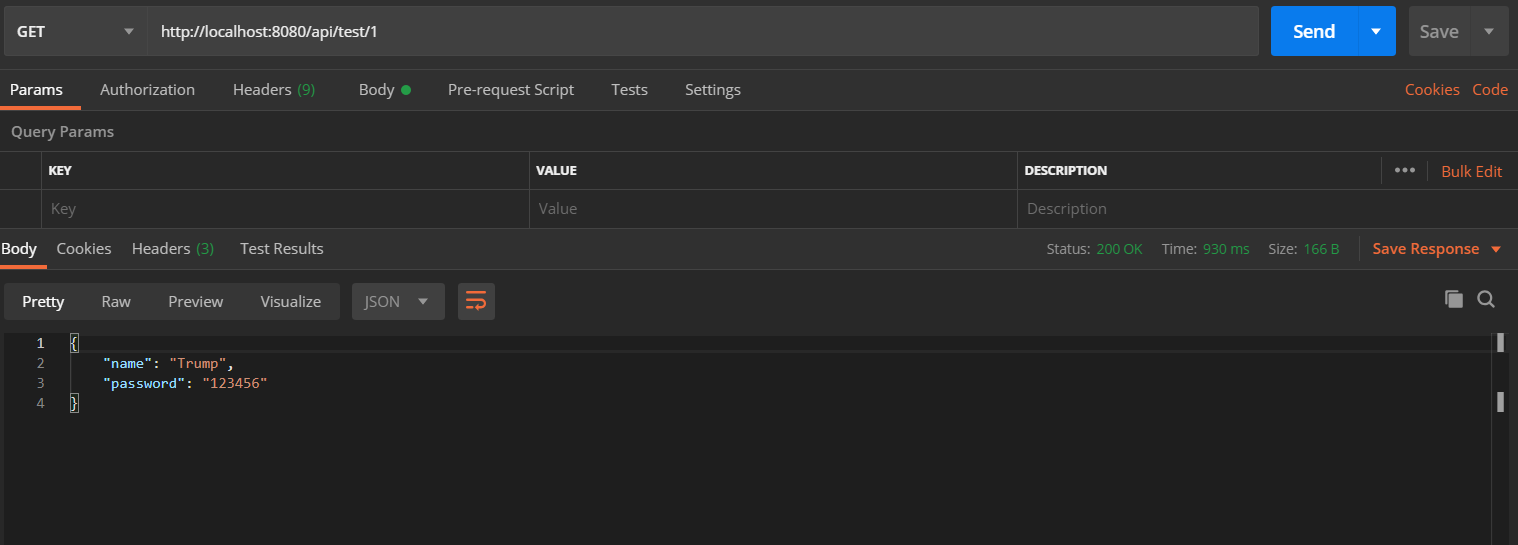Open the JSON format dropdown
This screenshot has height=545, width=1518.
[398, 301]
